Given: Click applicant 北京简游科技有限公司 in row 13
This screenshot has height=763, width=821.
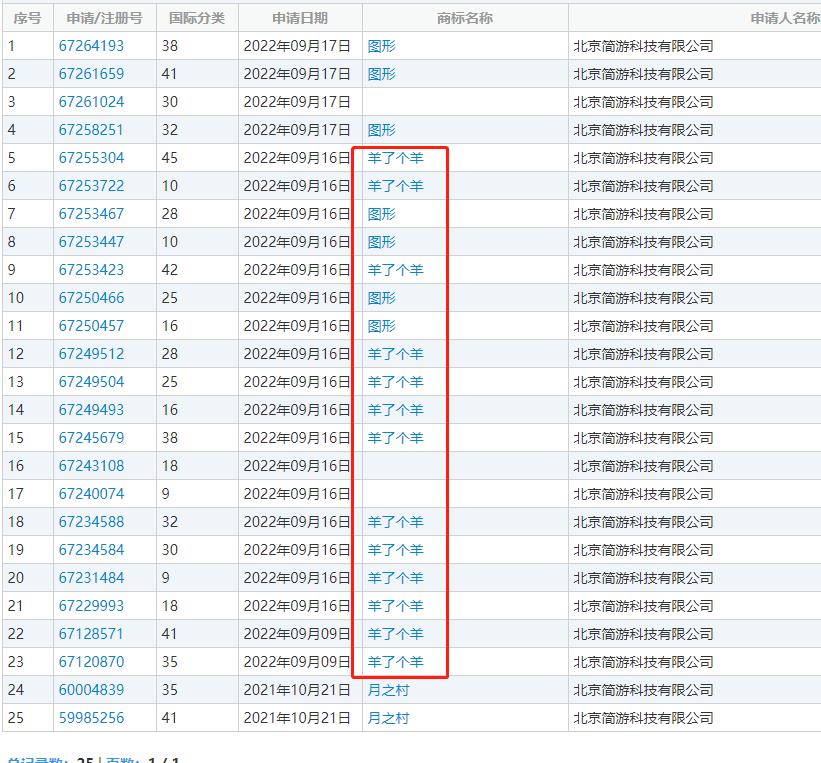Looking at the screenshot, I should [x=644, y=382].
